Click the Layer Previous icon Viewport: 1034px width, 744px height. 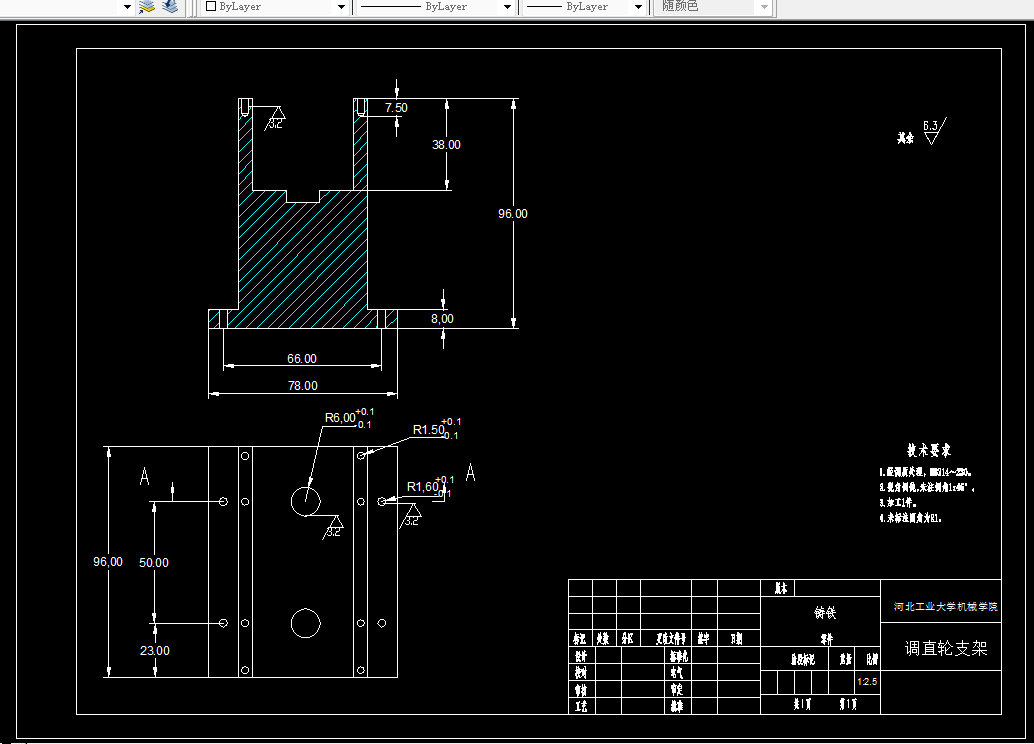coord(170,7)
